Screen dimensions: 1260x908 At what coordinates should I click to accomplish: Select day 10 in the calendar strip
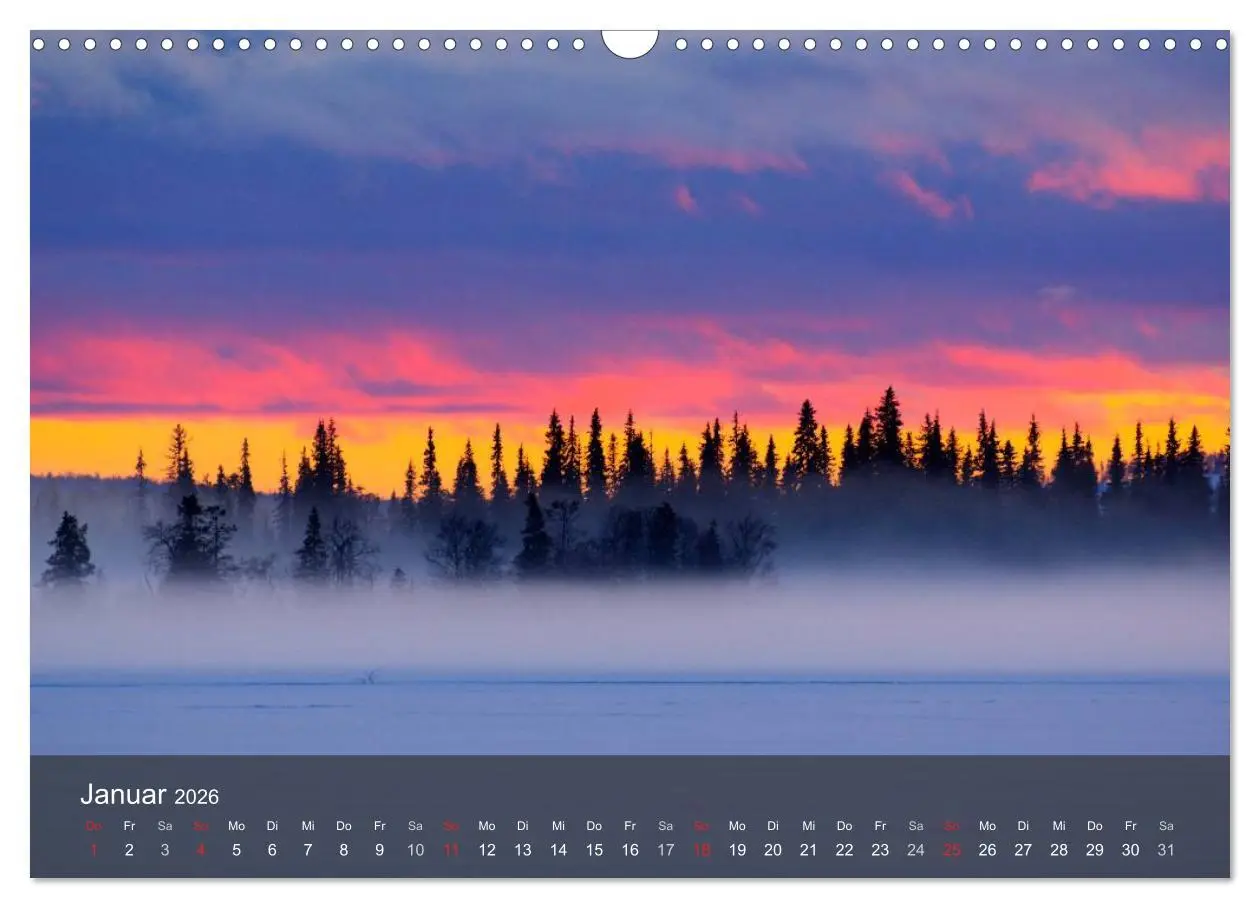(x=415, y=850)
